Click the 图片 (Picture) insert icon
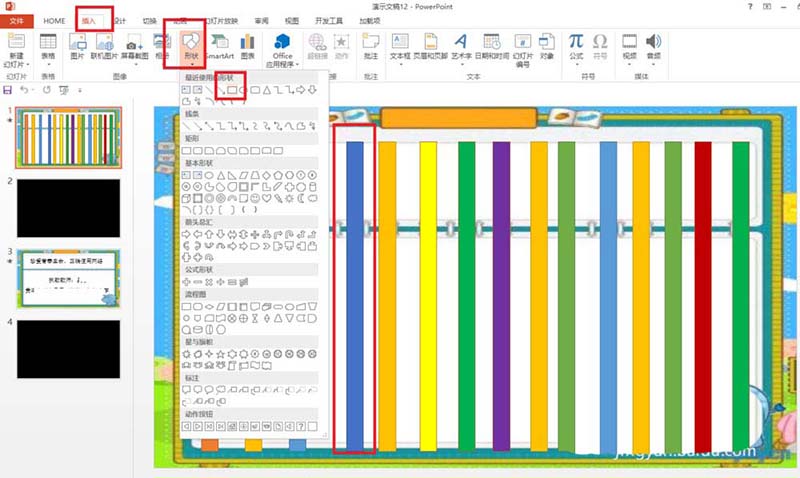The height and width of the screenshot is (478, 800). click(78, 46)
